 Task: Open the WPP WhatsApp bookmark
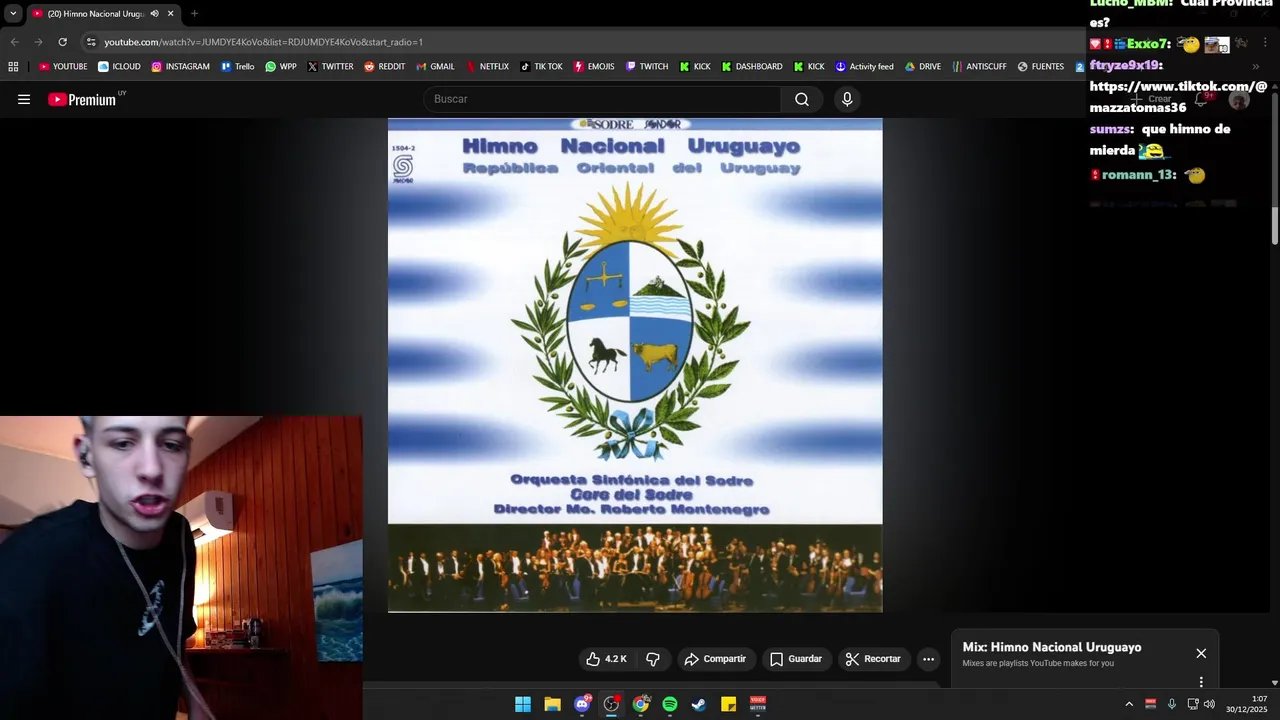click(281, 67)
